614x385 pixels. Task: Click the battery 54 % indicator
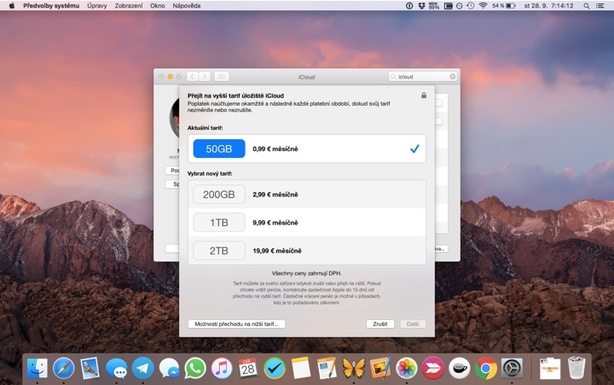tap(504, 5)
